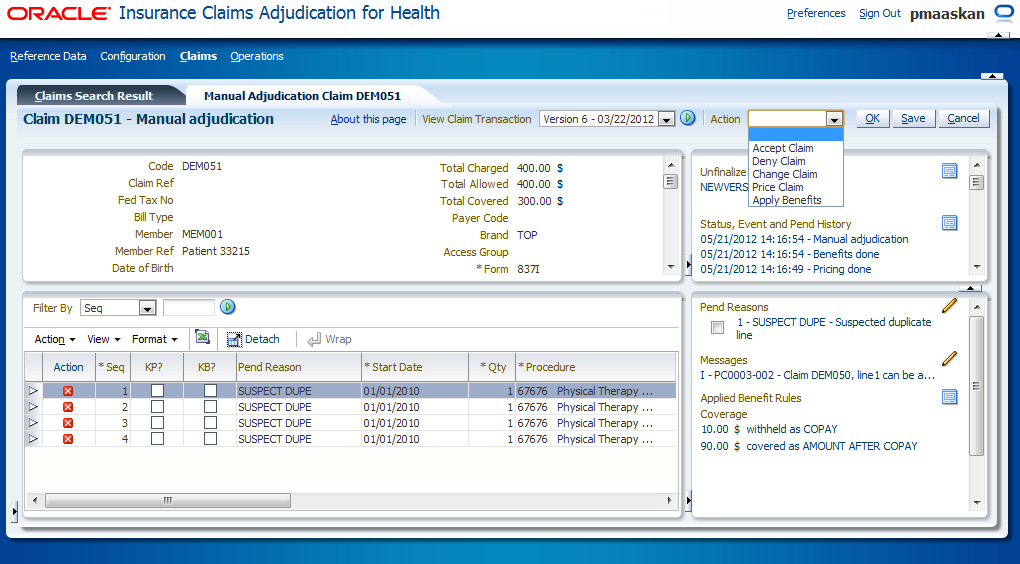Screen dimensions: 1020x564
Task: Open the table Format menu
Action: [x=155, y=339]
